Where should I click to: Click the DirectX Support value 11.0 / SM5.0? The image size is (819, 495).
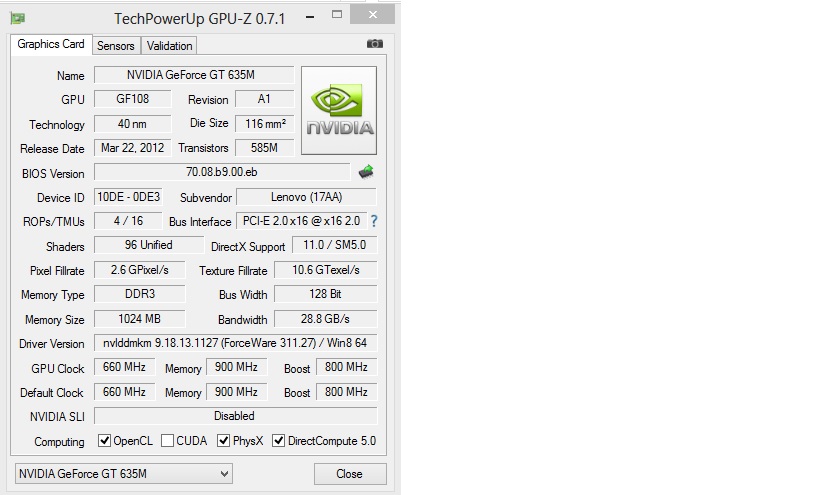(x=334, y=245)
